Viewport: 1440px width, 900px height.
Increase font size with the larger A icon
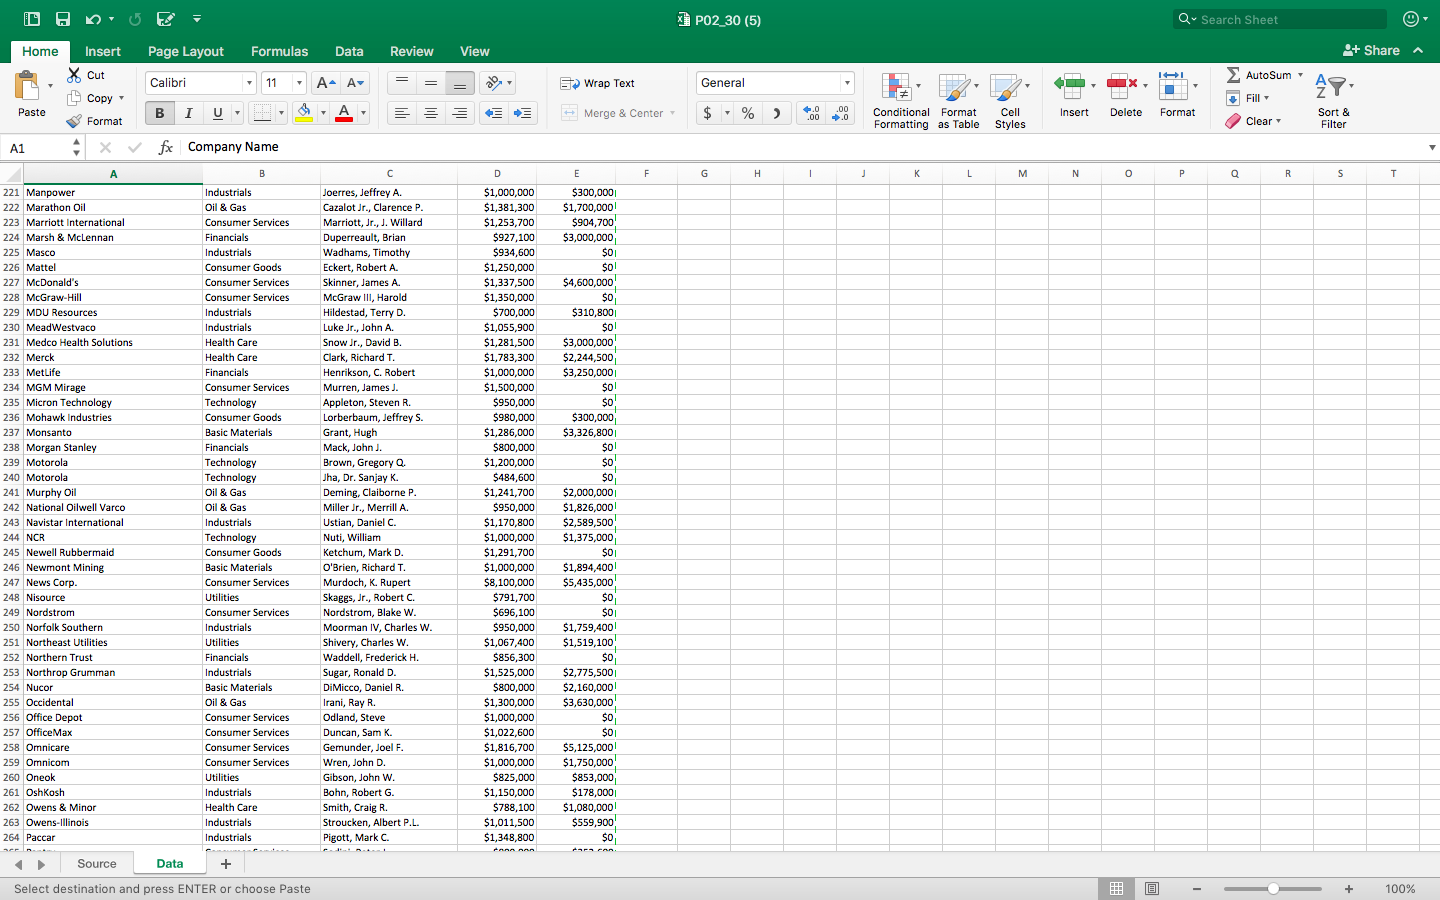coord(324,83)
